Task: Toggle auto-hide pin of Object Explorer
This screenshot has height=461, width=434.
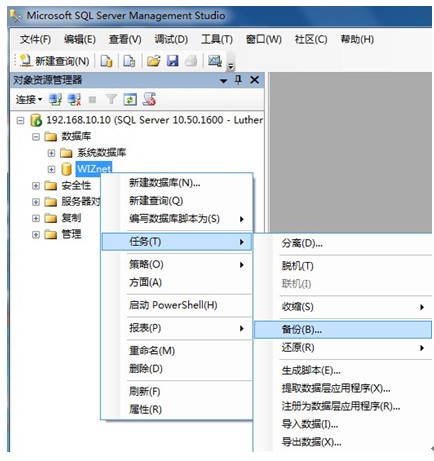Action: pyautogui.click(x=238, y=80)
